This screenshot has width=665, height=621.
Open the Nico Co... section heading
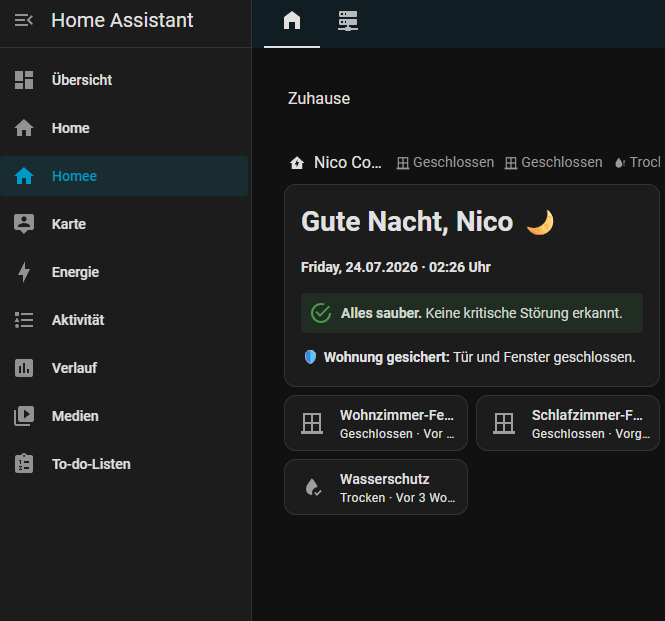[347, 162]
